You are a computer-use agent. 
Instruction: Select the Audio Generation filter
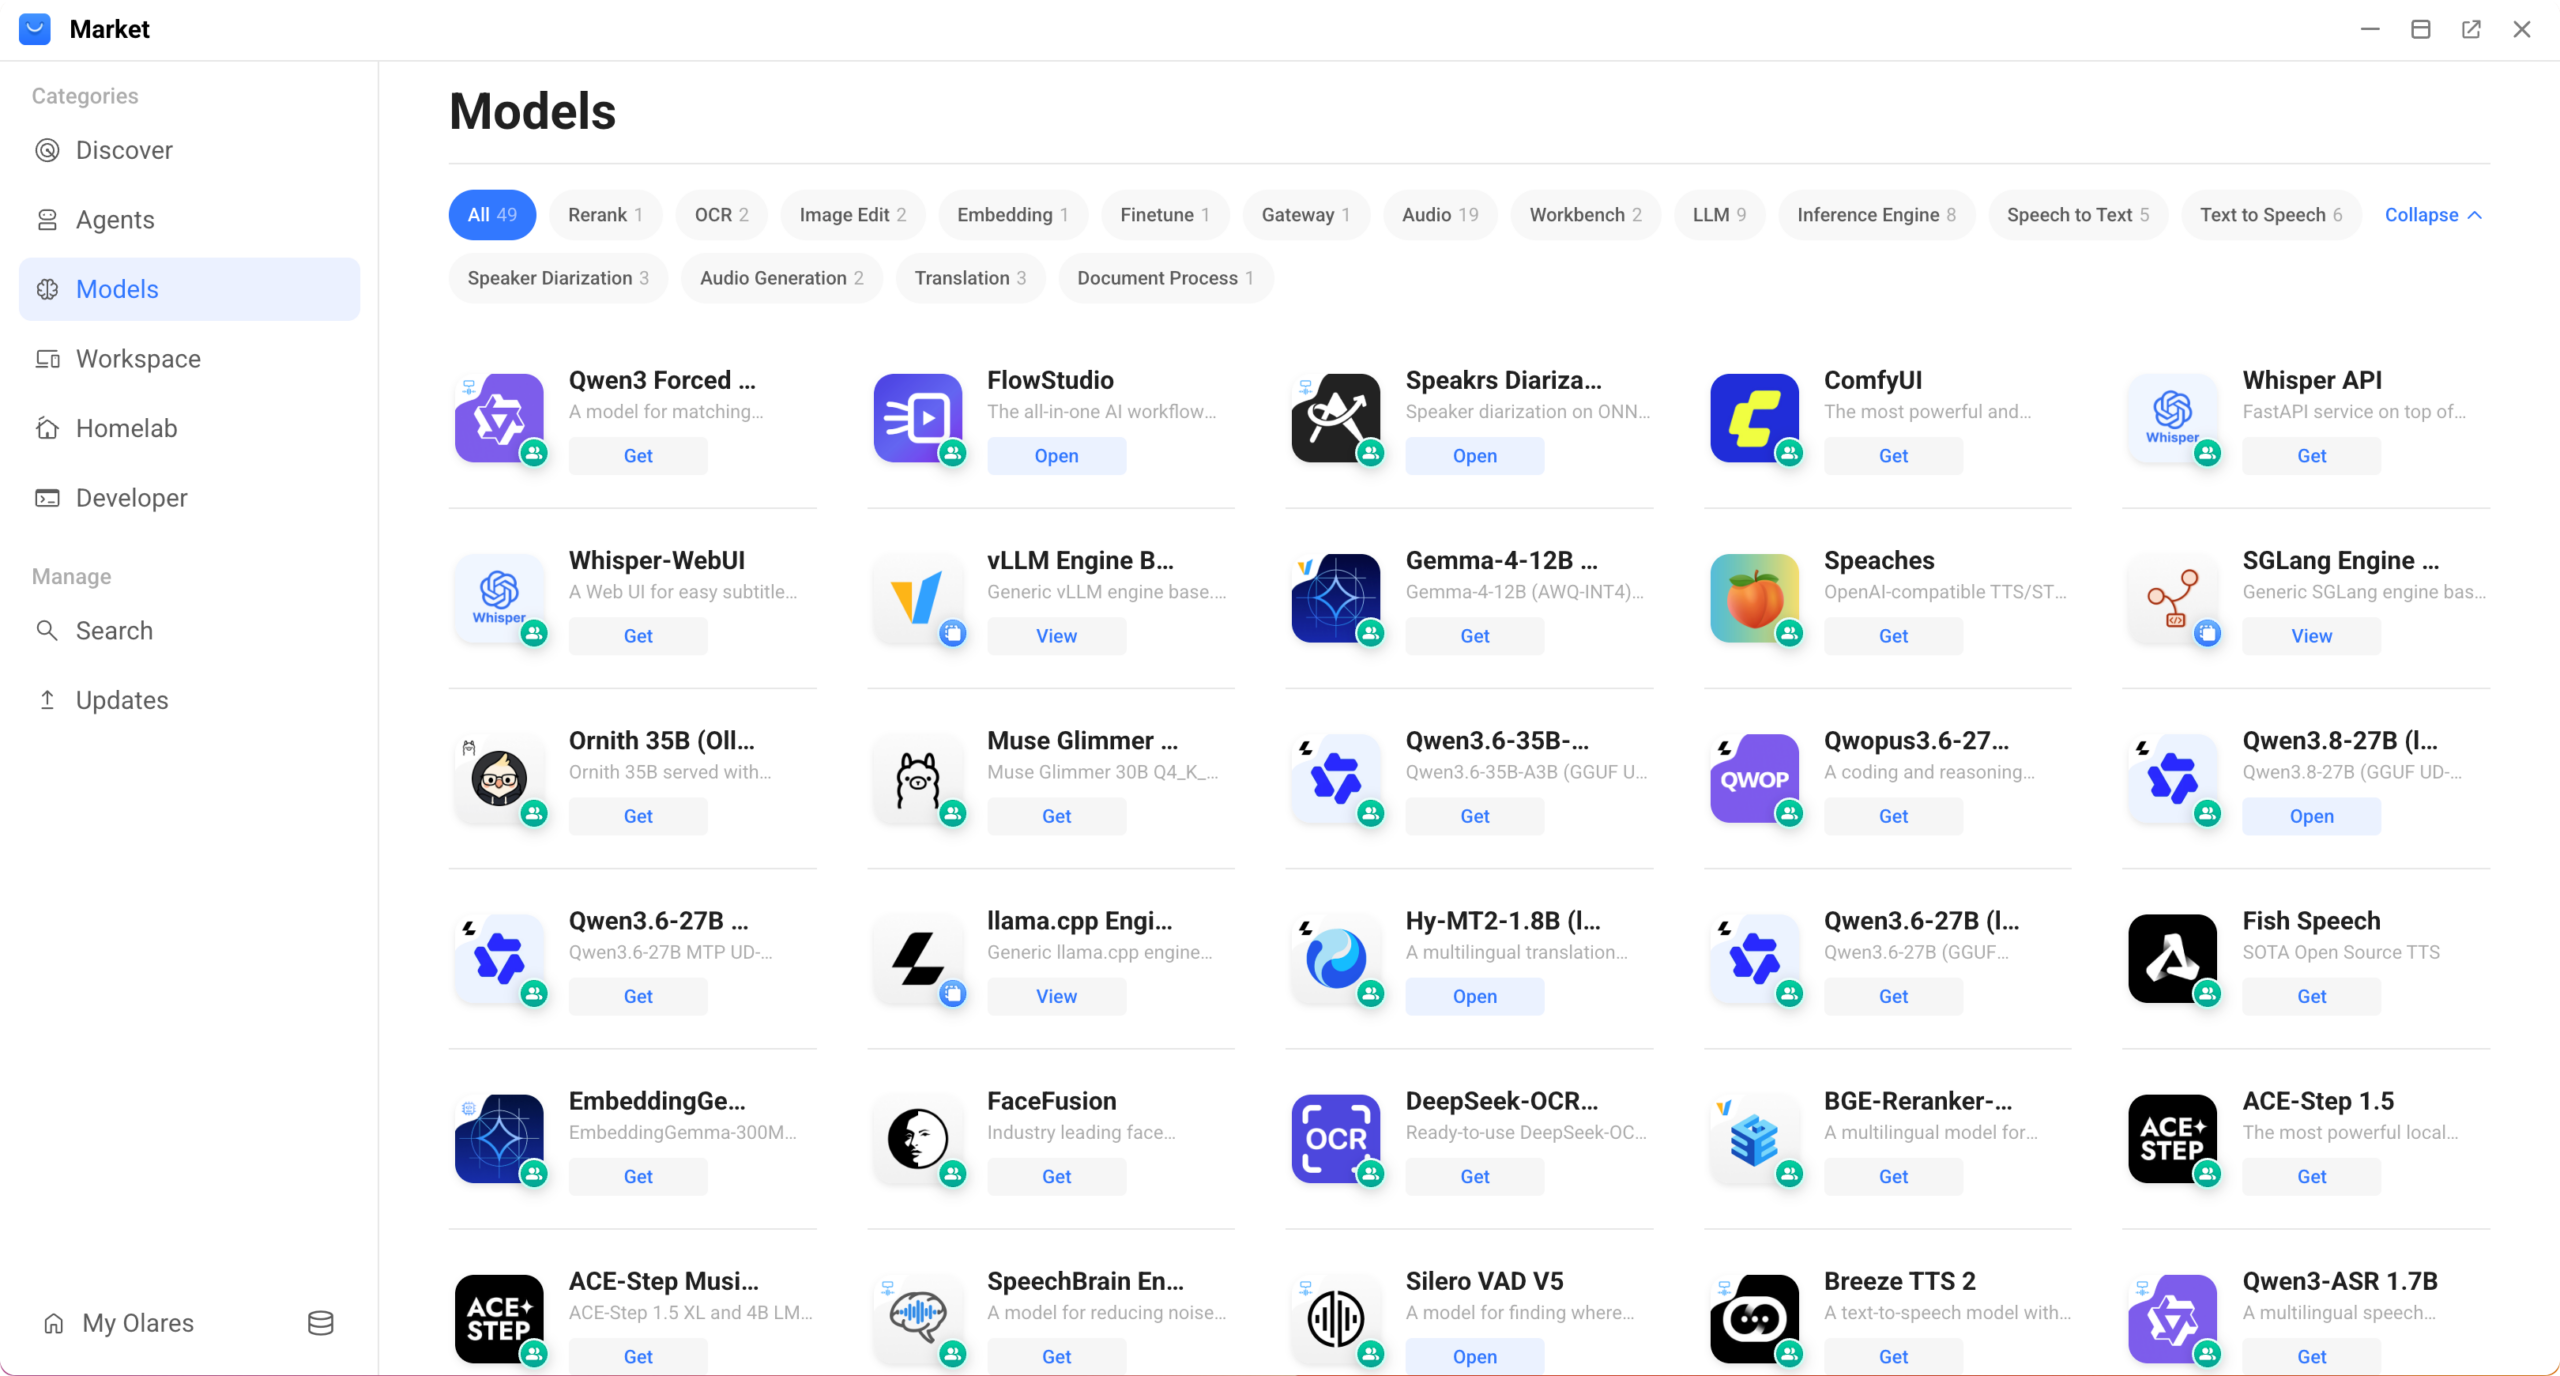click(x=782, y=278)
